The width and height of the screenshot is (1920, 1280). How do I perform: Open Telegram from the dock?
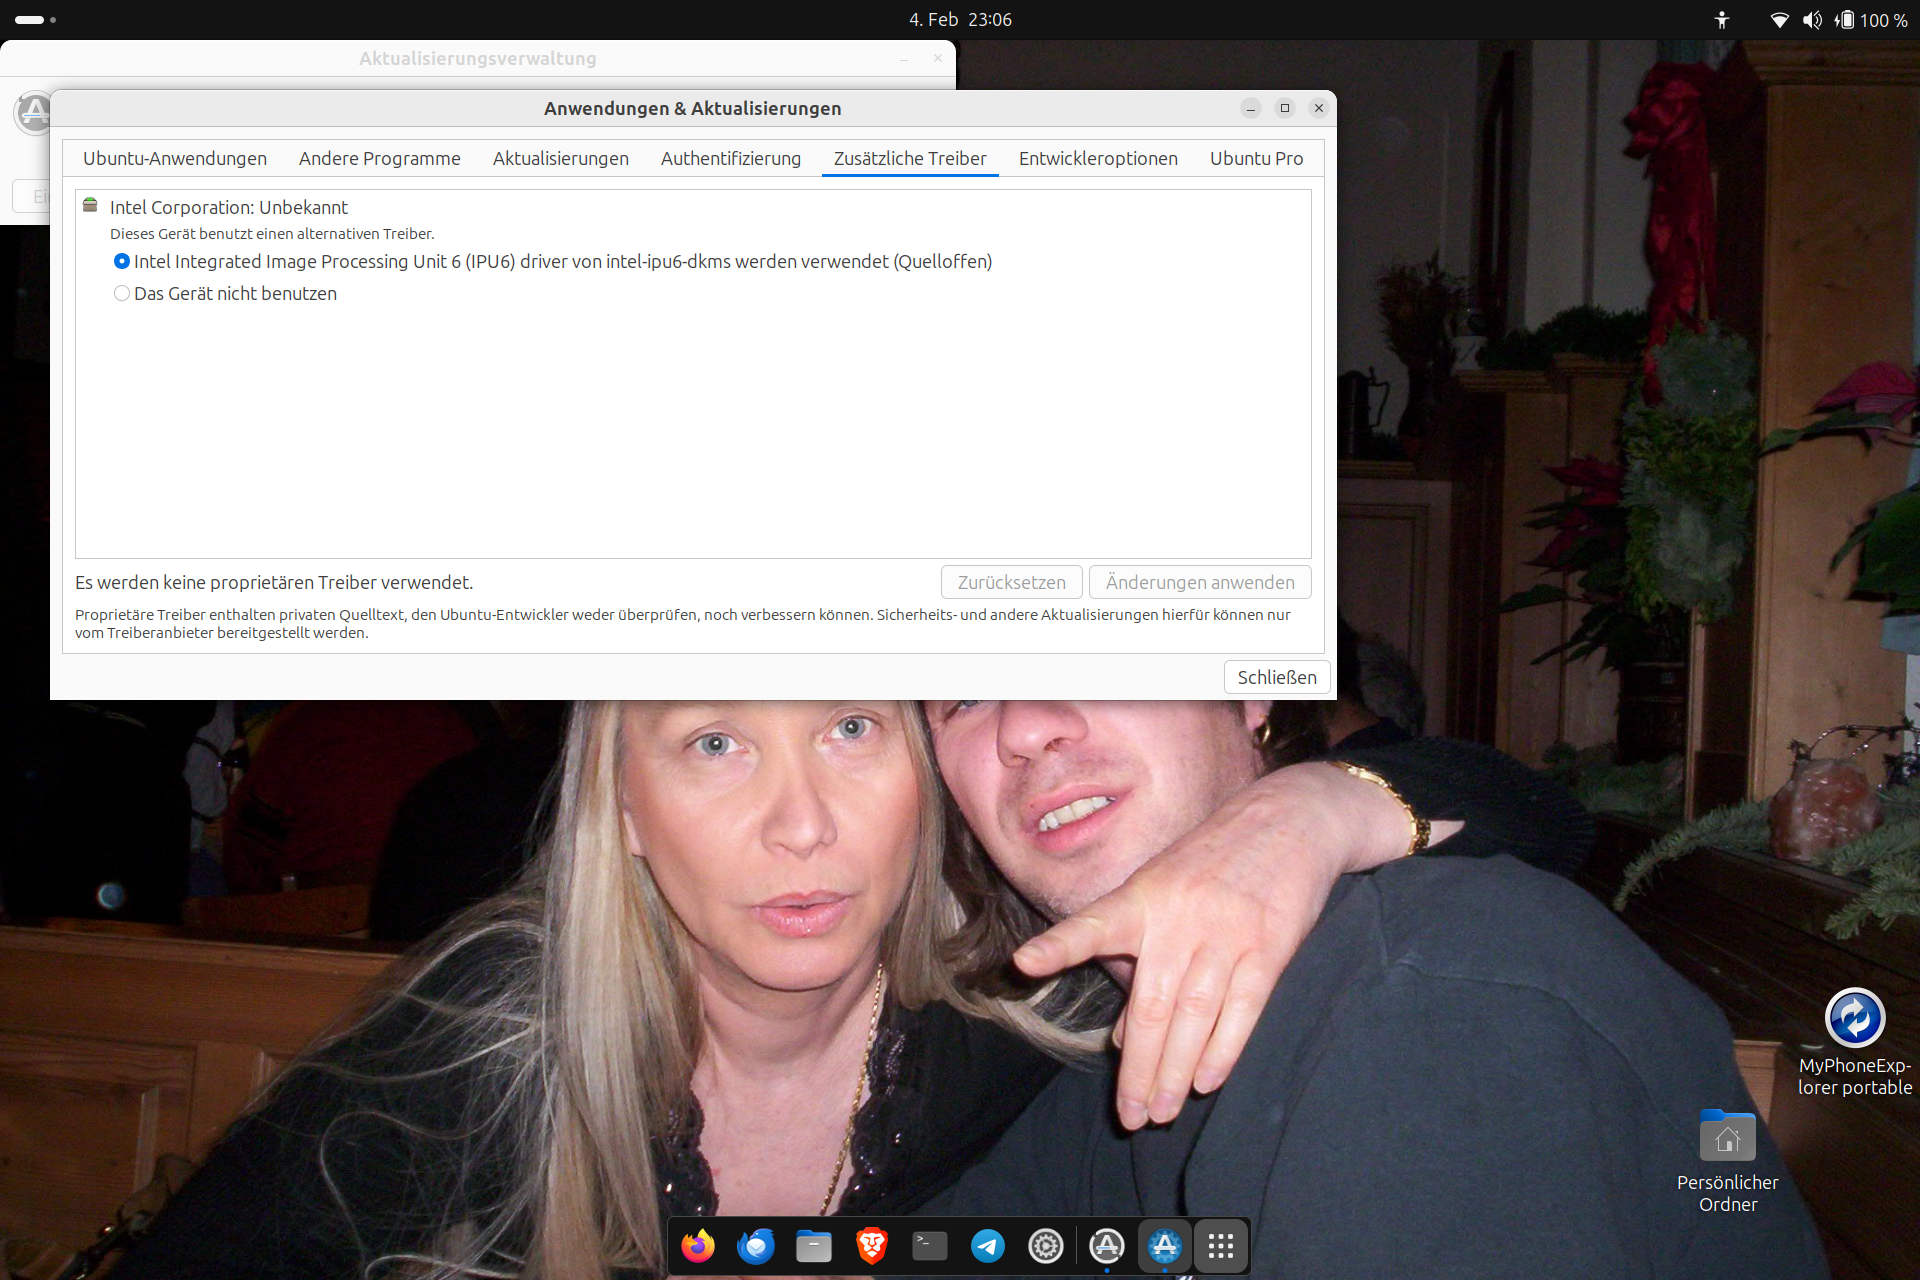point(988,1246)
